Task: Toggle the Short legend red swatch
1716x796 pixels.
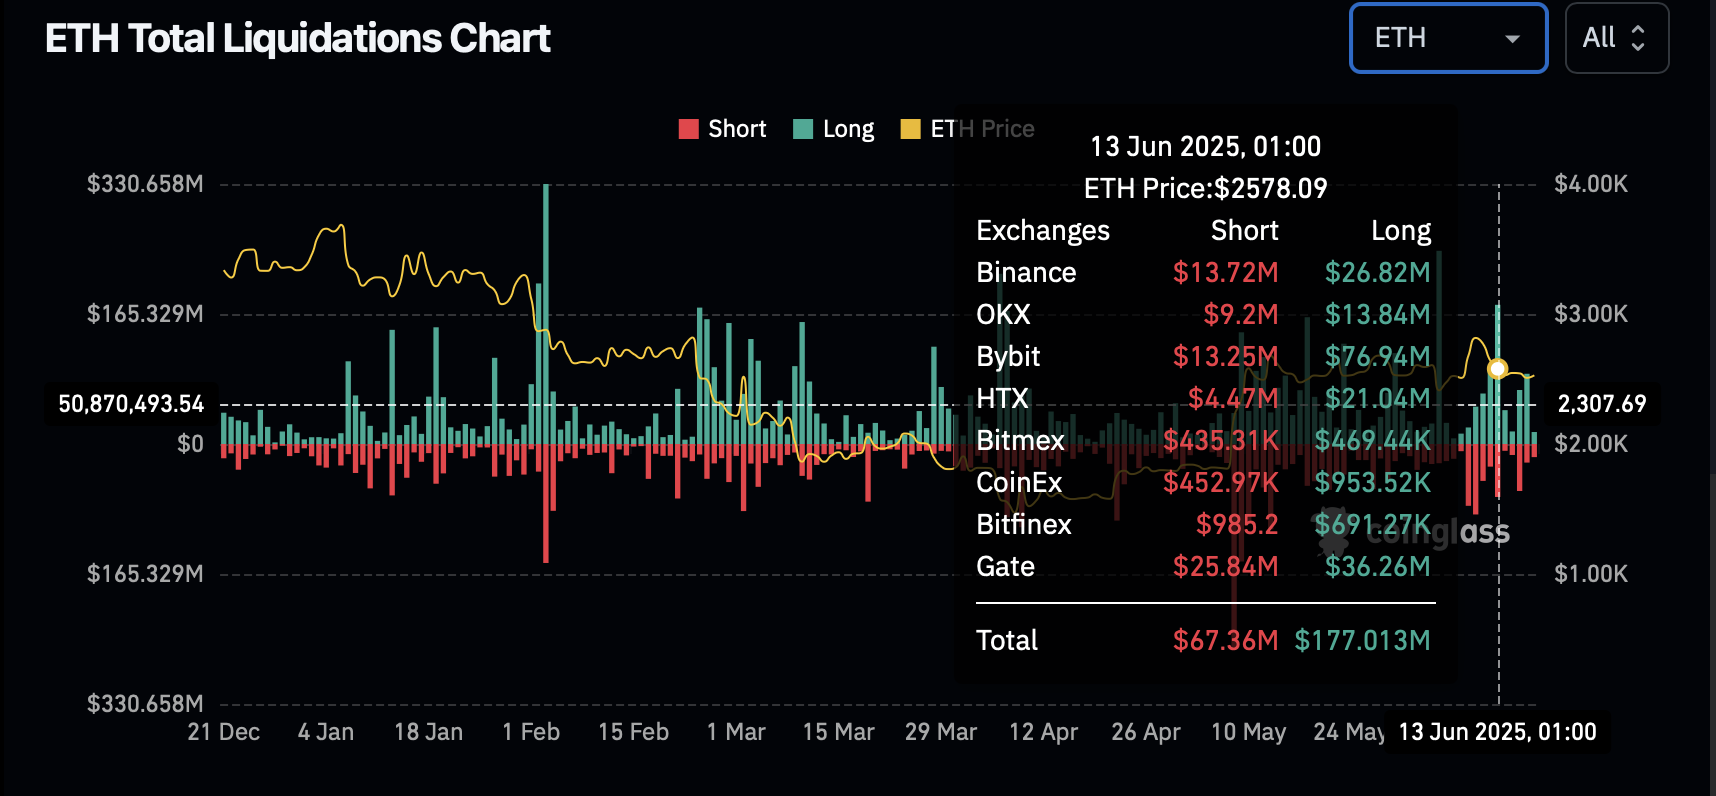Action: point(688,129)
